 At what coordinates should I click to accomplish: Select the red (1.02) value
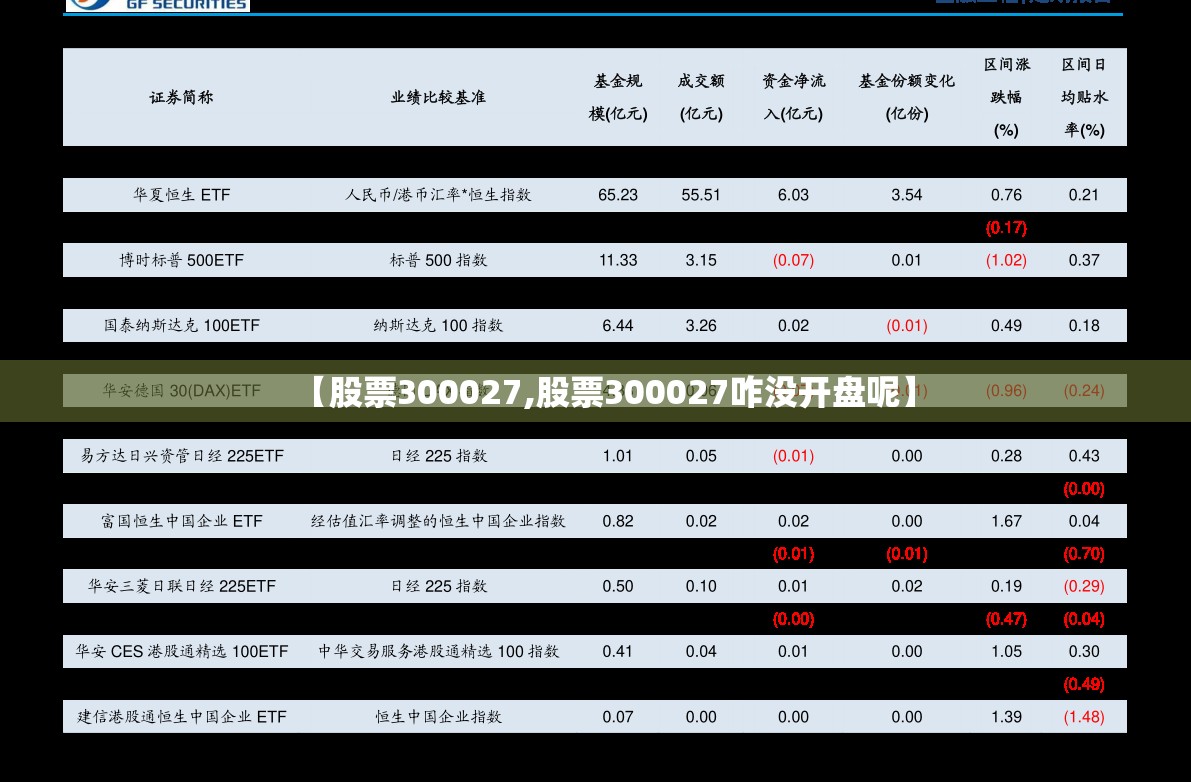pos(1006,260)
